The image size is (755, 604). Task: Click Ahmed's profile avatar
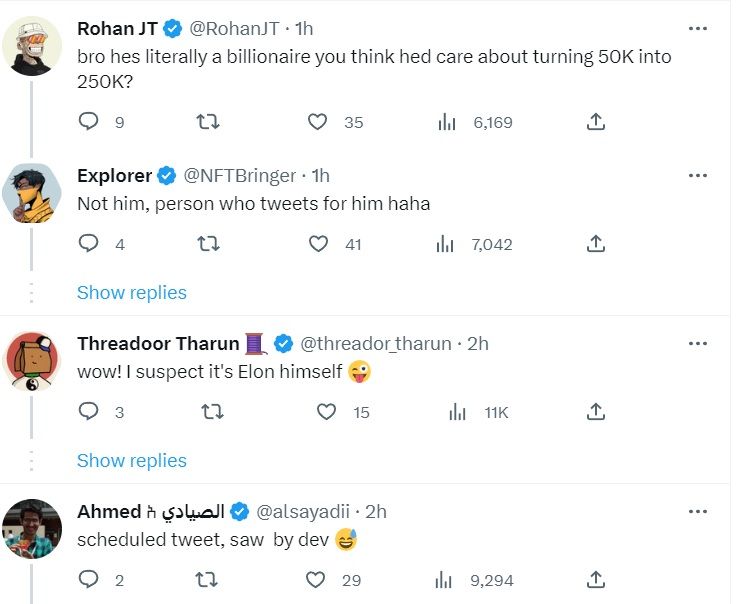pos(33,528)
